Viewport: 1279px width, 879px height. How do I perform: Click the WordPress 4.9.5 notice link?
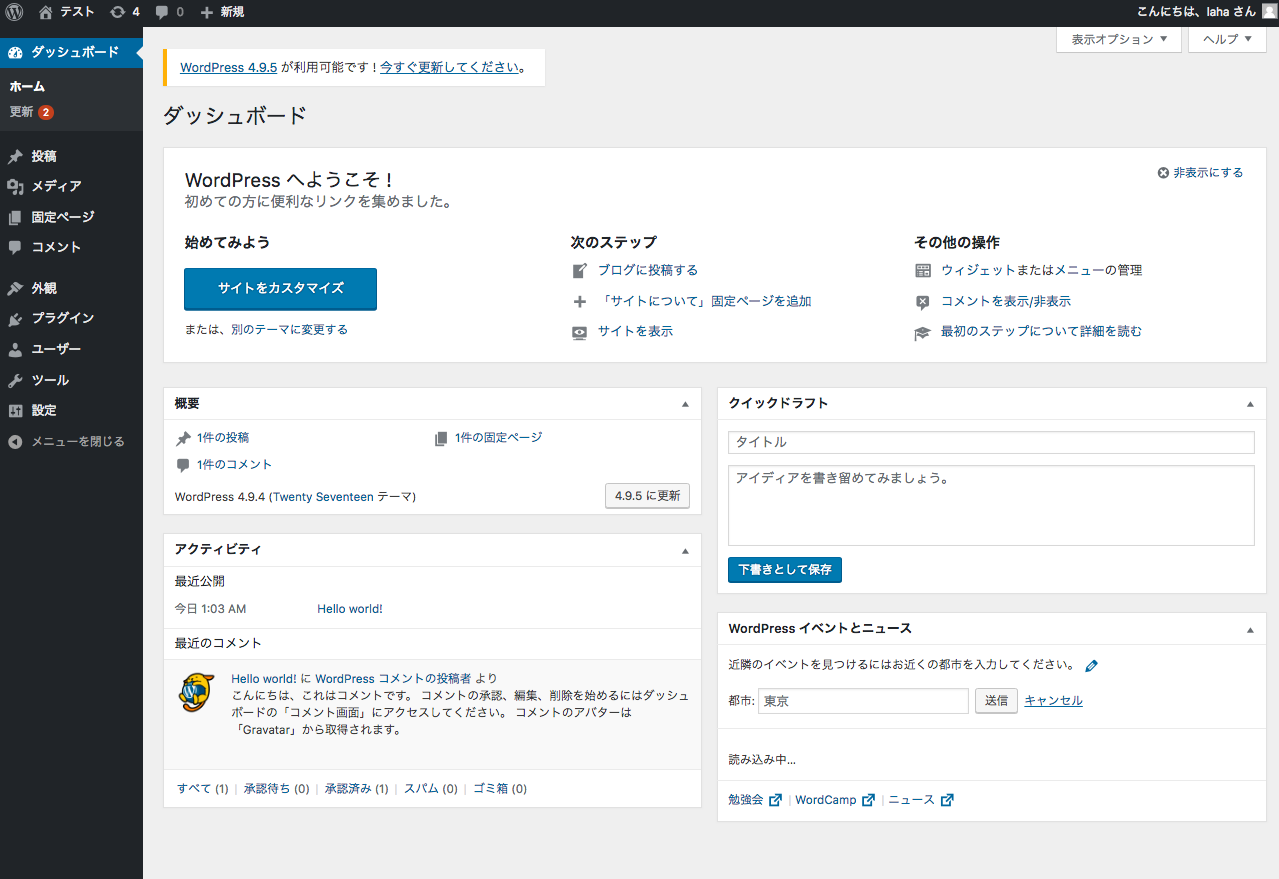(x=228, y=68)
